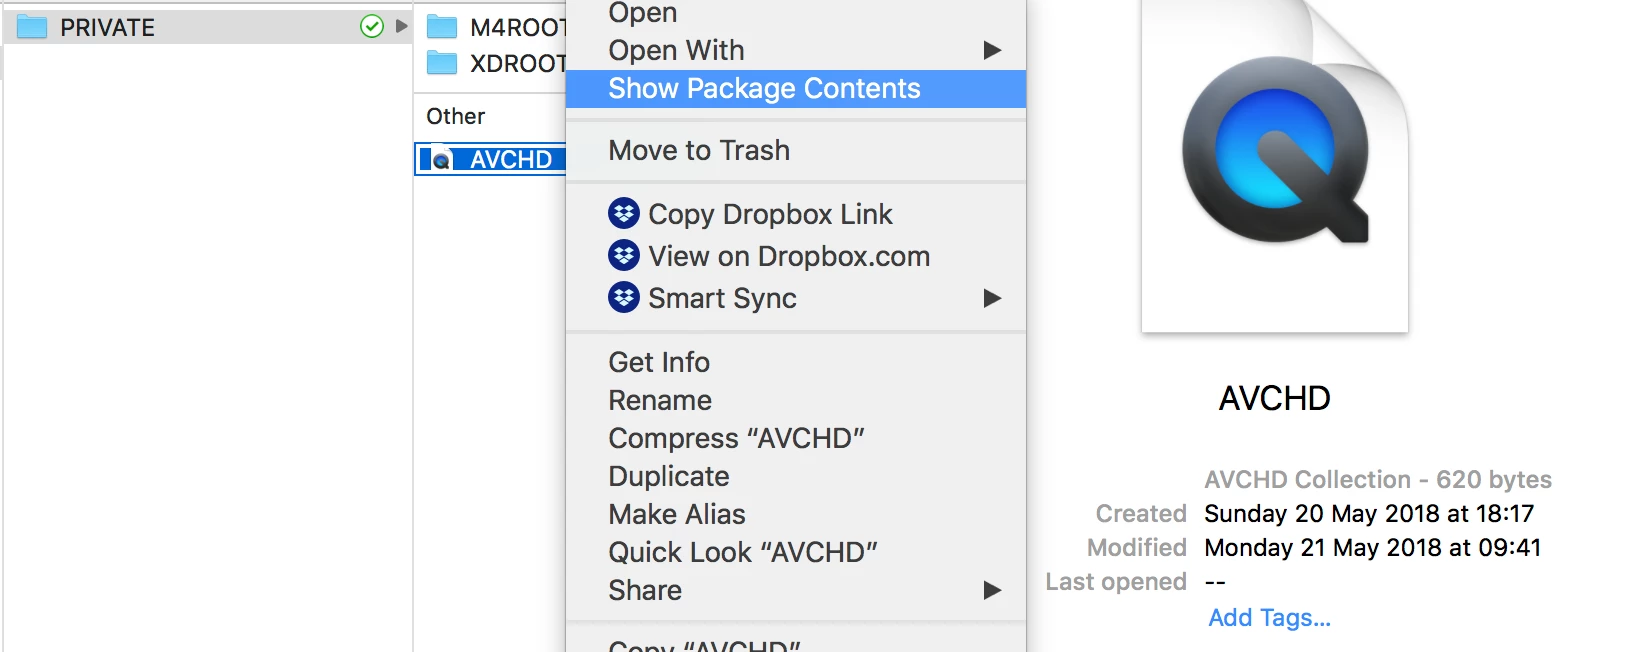1640x652 pixels.
Task: Choose Show Package Contents
Action: point(796,89)
